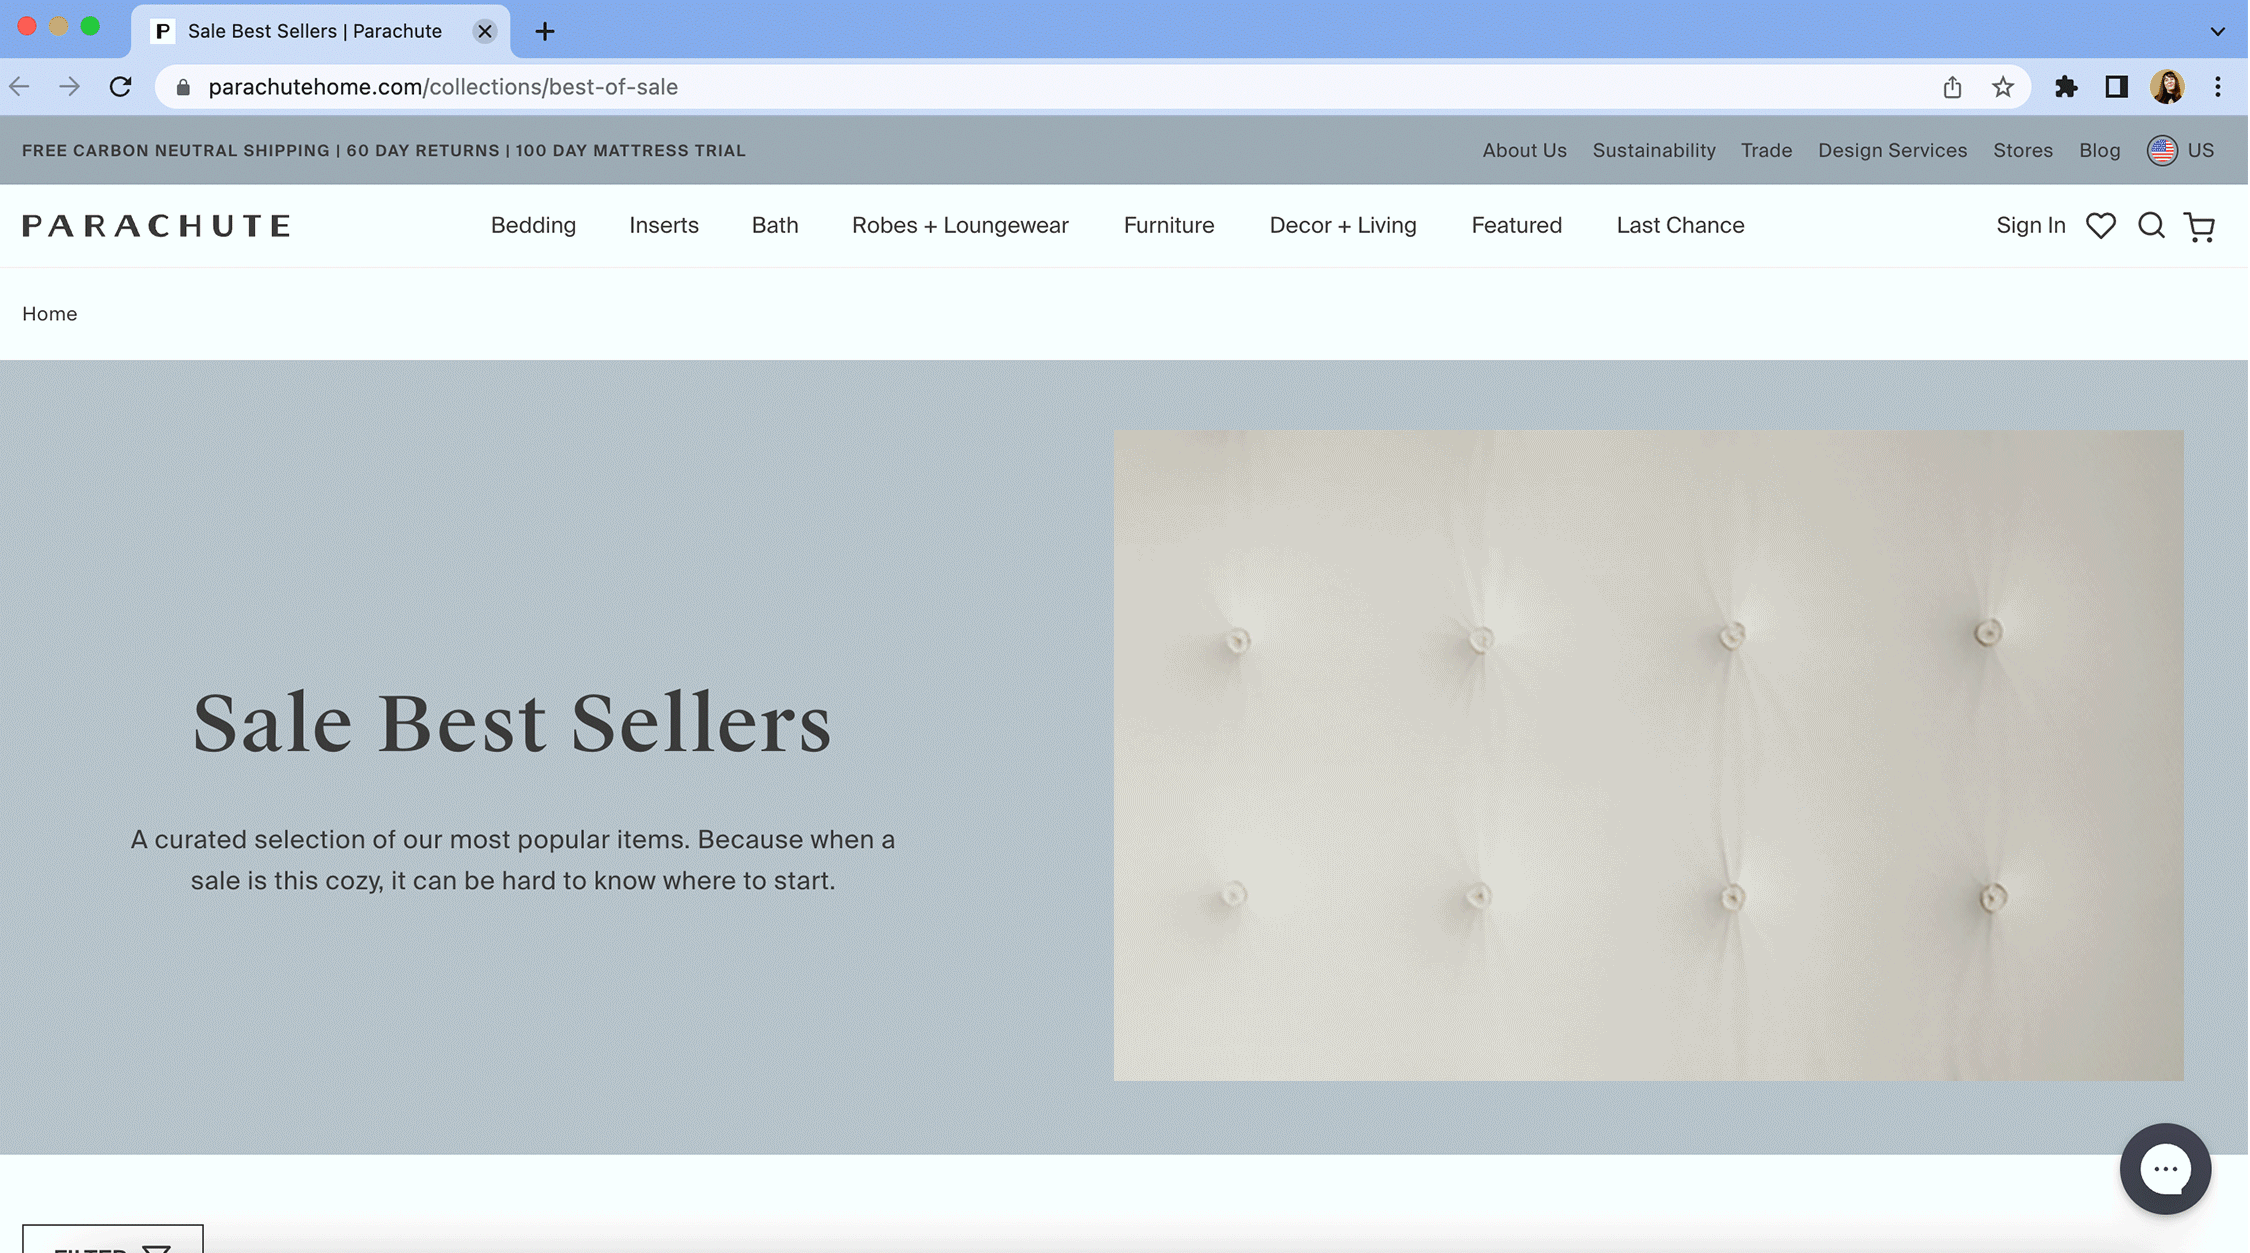Open the site search magnifier icon

point(2151,226)
